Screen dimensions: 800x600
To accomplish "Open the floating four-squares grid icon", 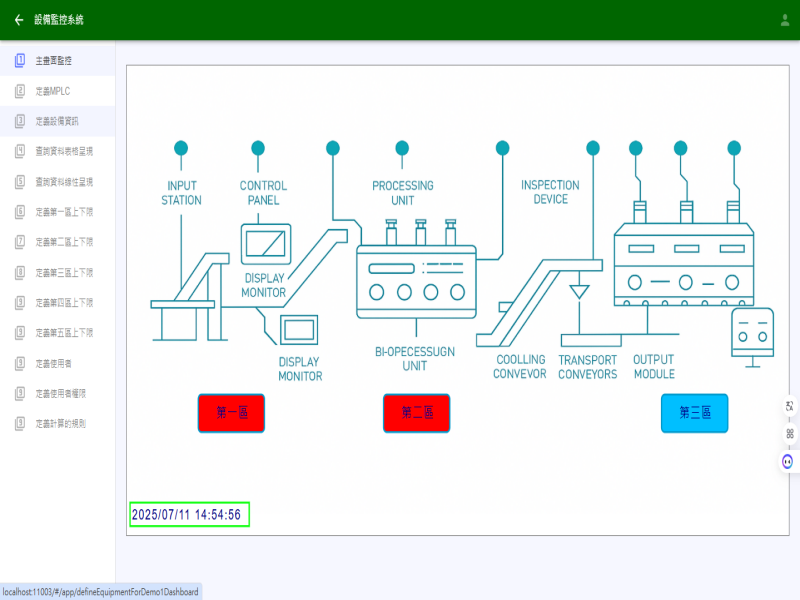I will 789,434.
